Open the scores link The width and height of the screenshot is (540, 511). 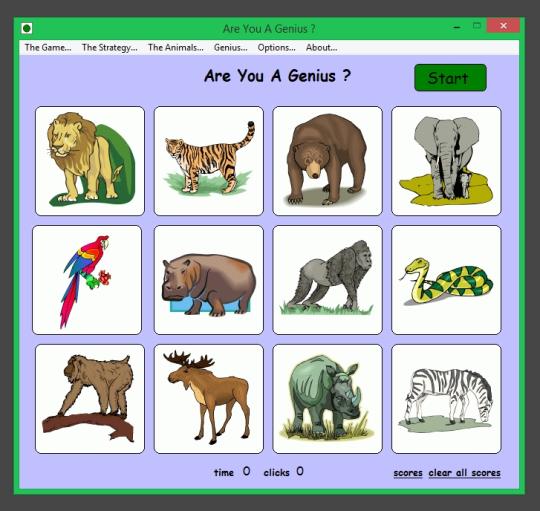pos(408,473)
